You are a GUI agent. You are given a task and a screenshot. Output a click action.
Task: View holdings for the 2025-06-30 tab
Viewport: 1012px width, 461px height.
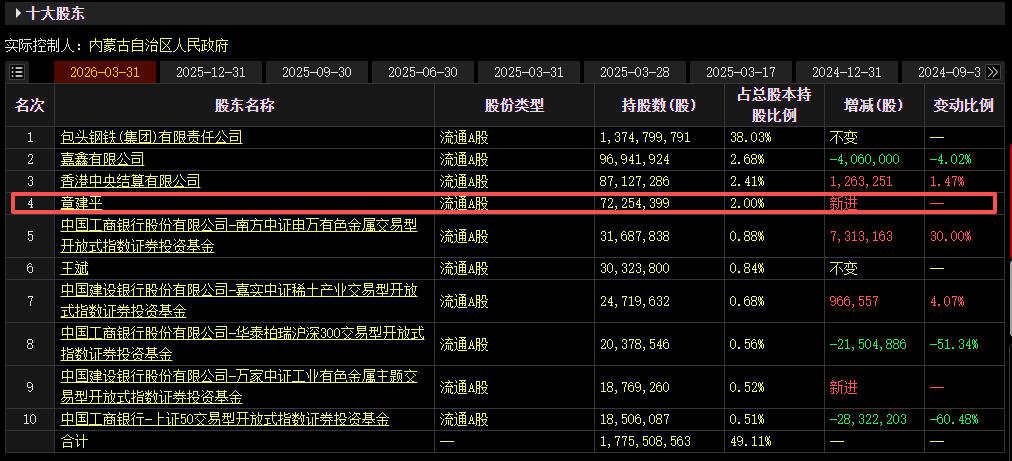423,72
